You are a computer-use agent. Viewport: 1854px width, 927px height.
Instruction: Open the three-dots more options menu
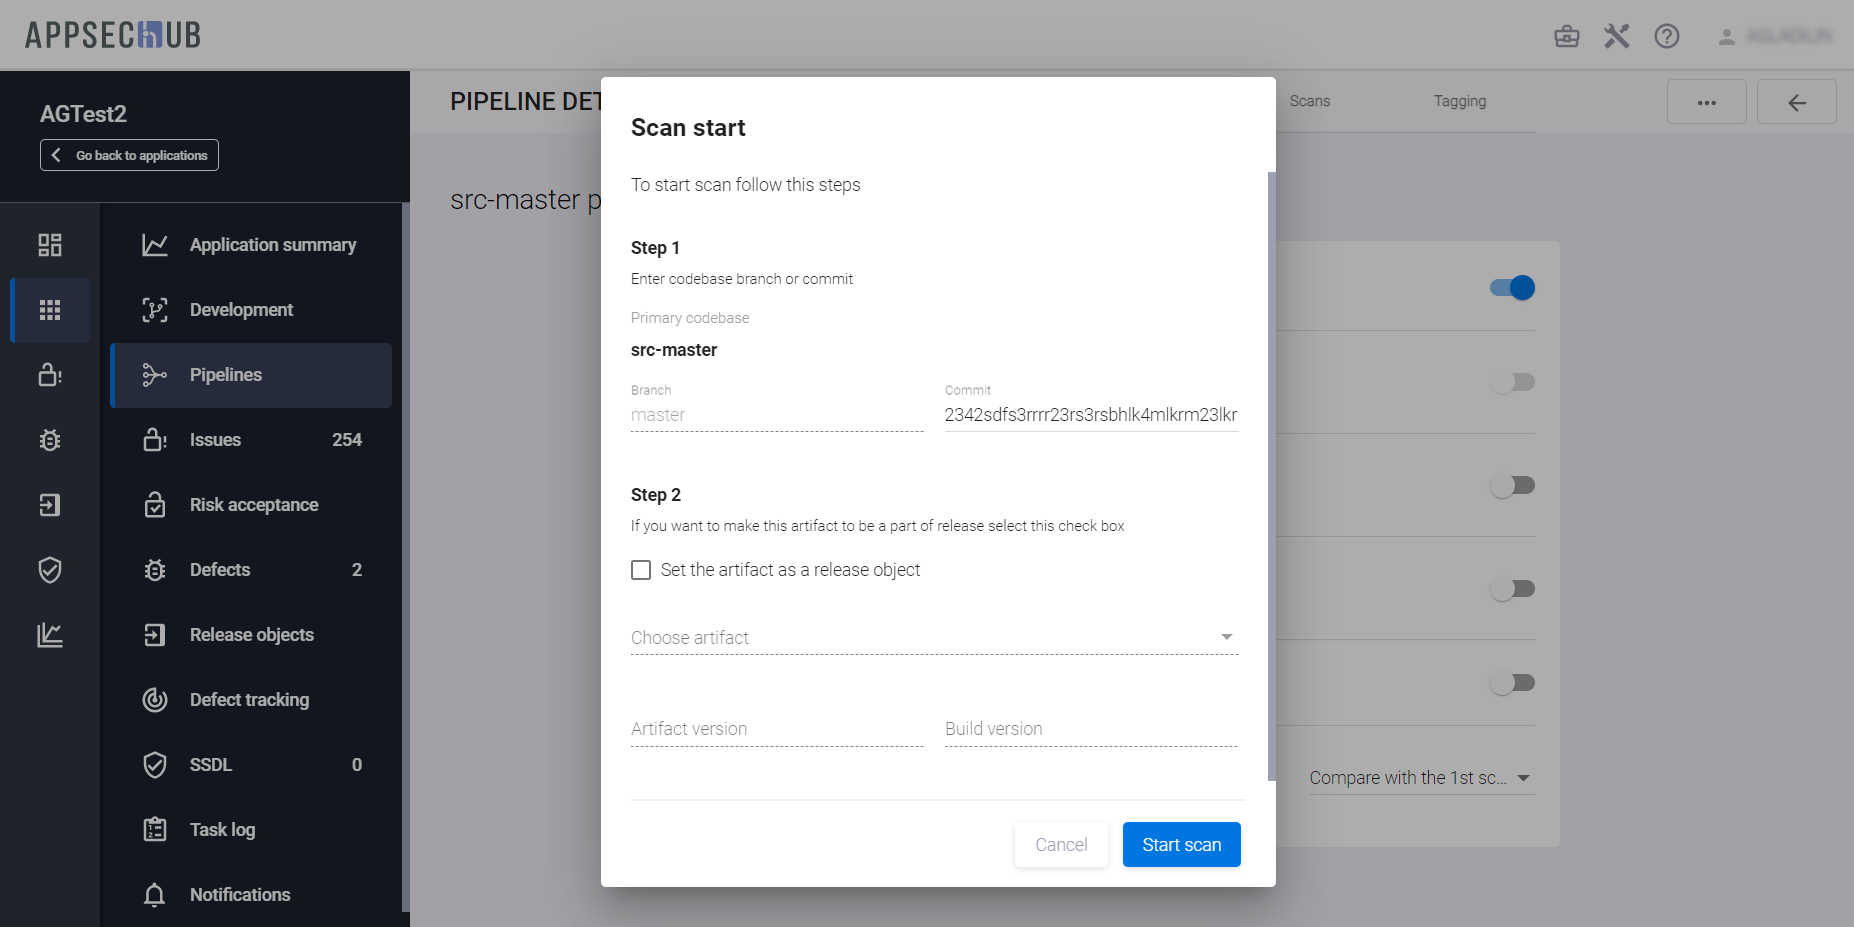pos(1706,102)
